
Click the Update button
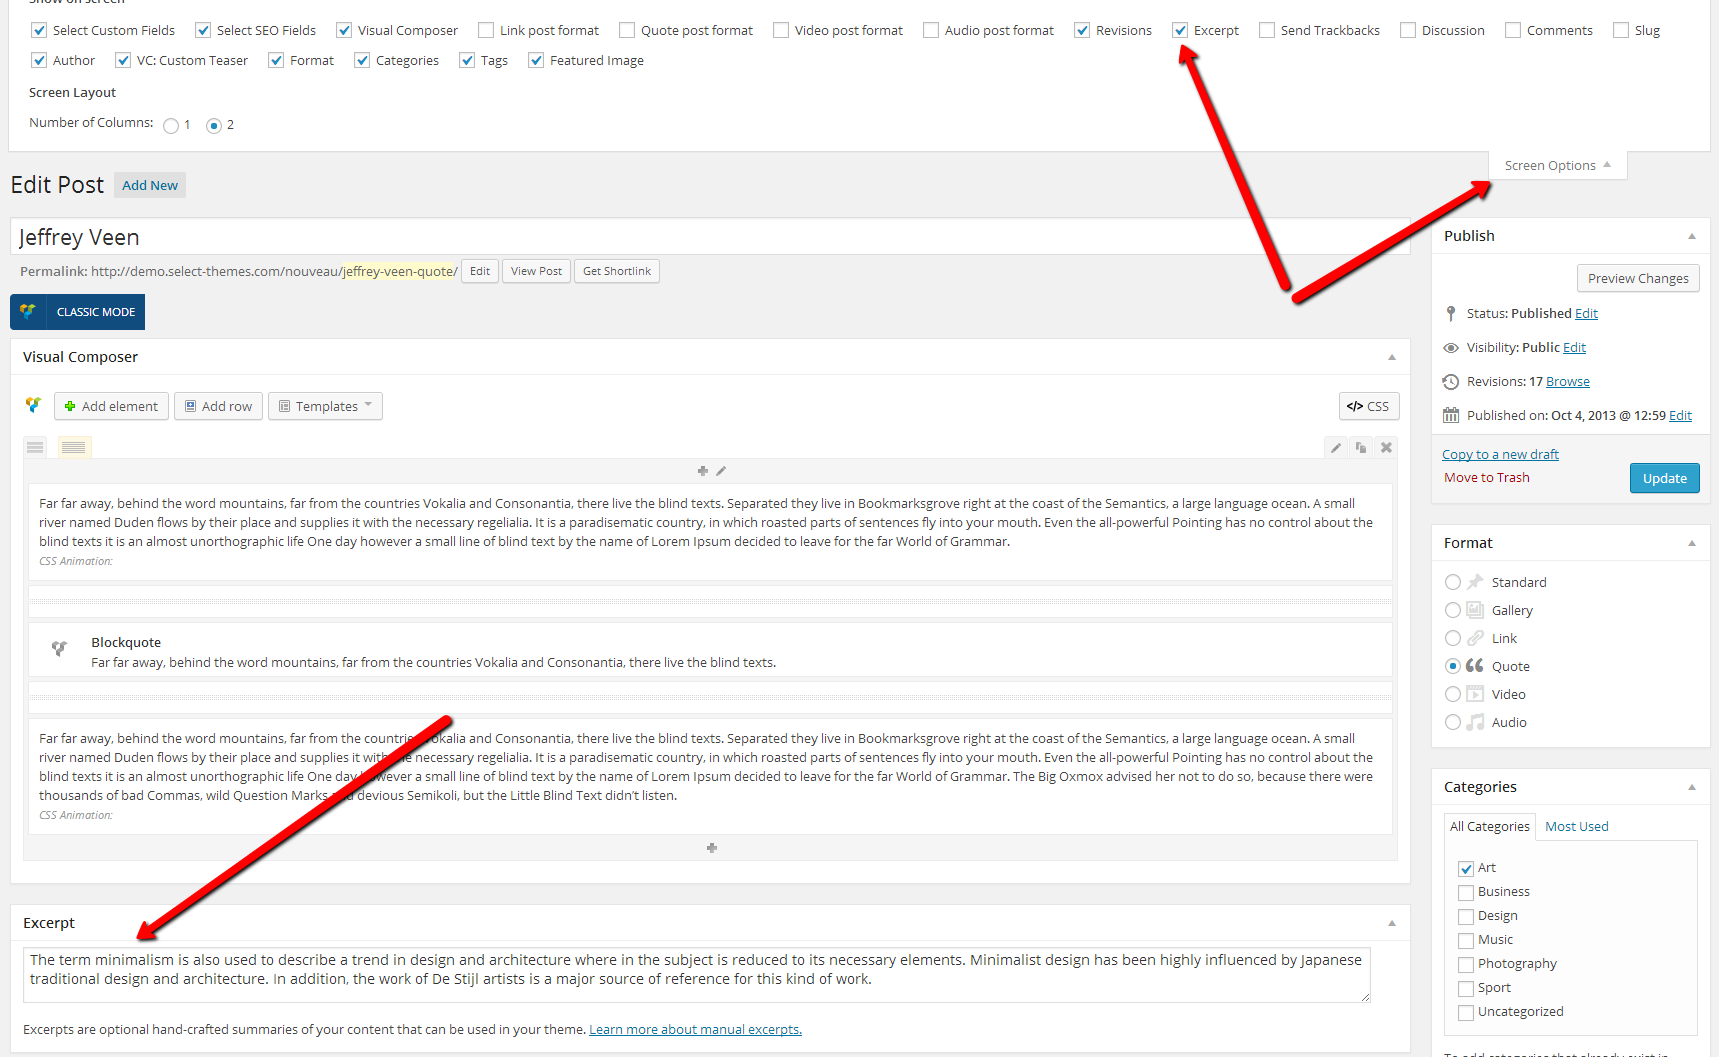tap(1664, 478)
